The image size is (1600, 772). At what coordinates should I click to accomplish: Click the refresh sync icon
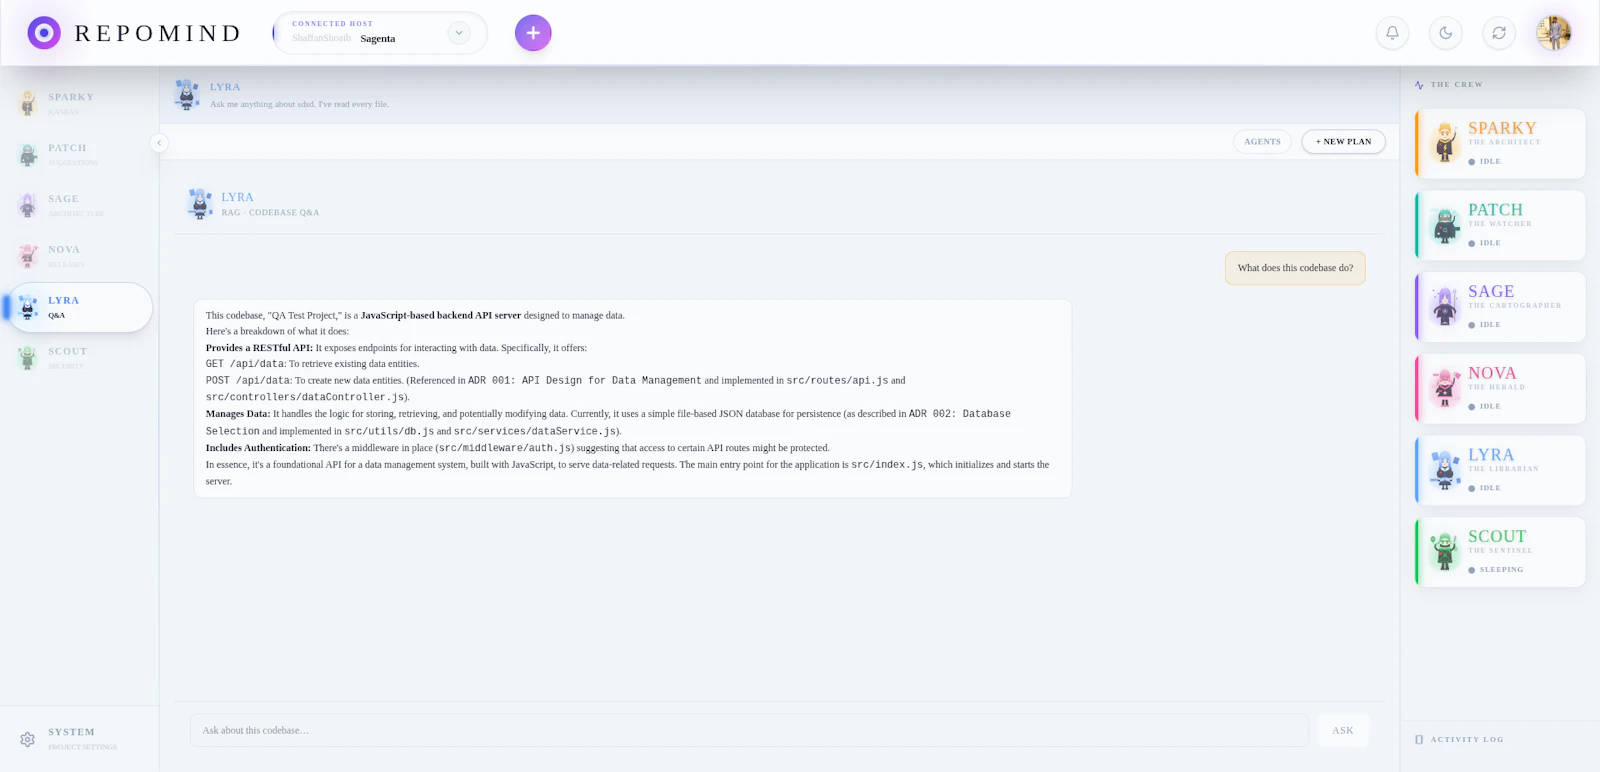[x=1499, y=33]
